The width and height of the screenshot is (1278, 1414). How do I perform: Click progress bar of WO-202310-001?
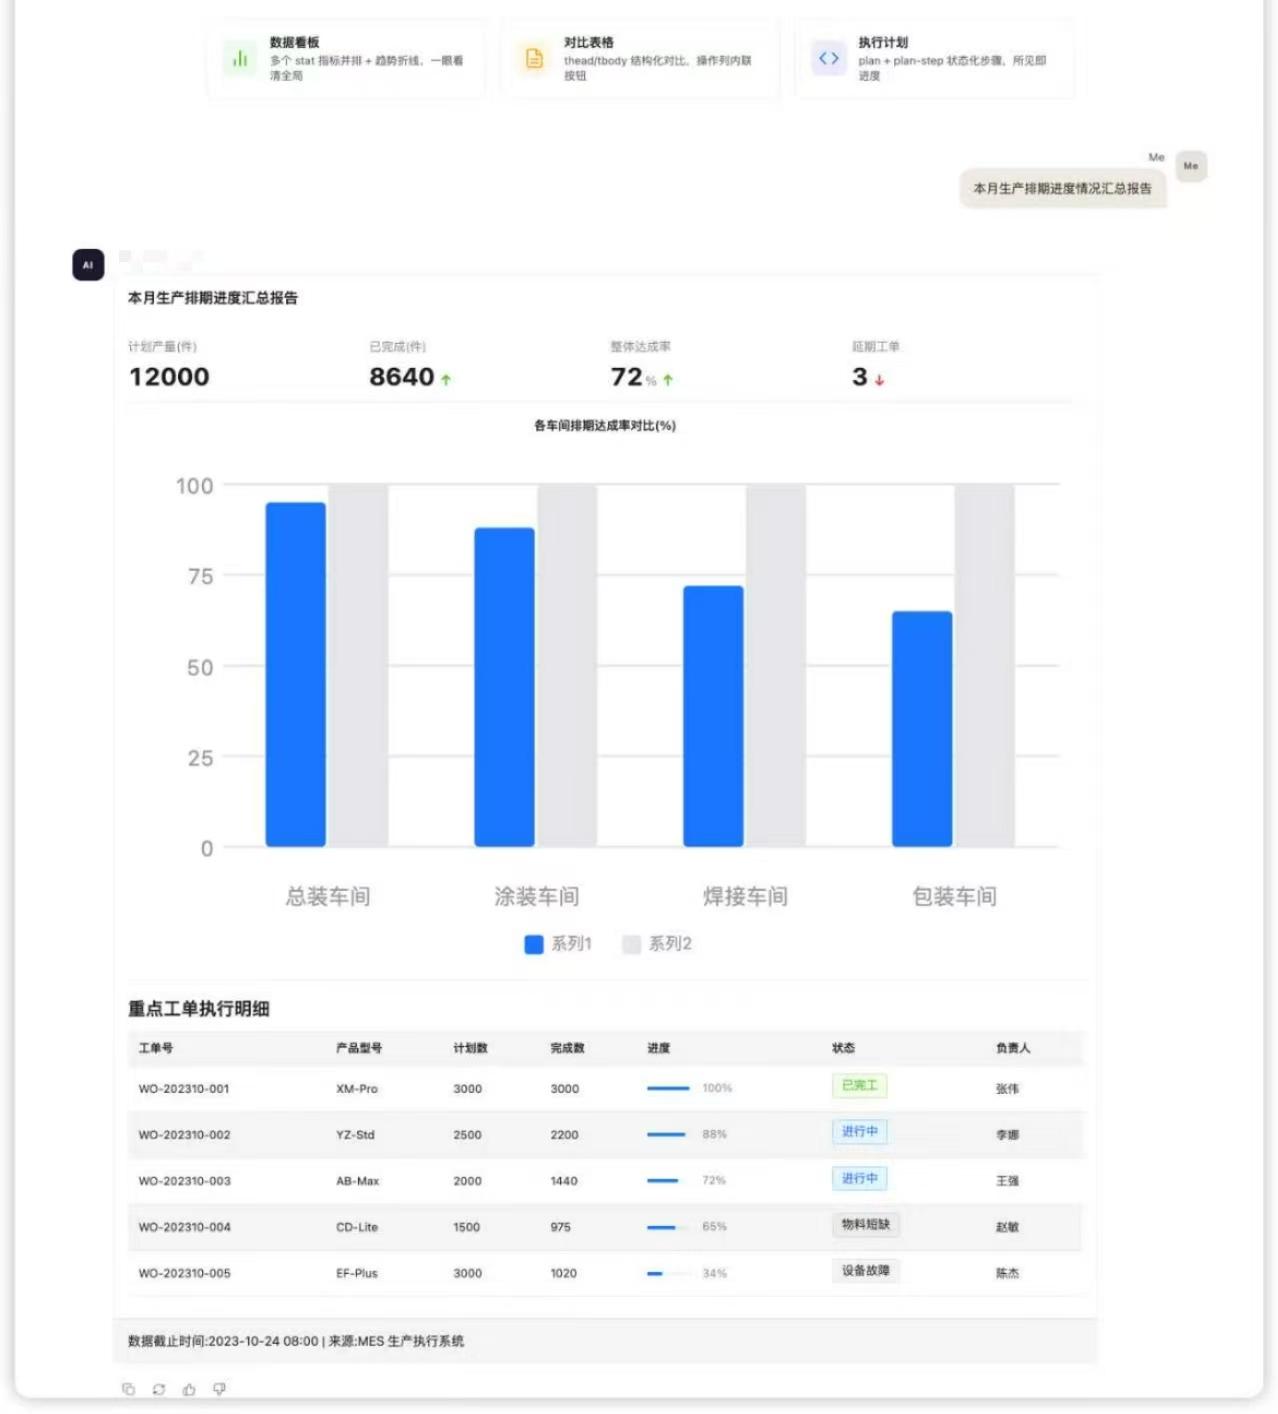coord(669,1088)
